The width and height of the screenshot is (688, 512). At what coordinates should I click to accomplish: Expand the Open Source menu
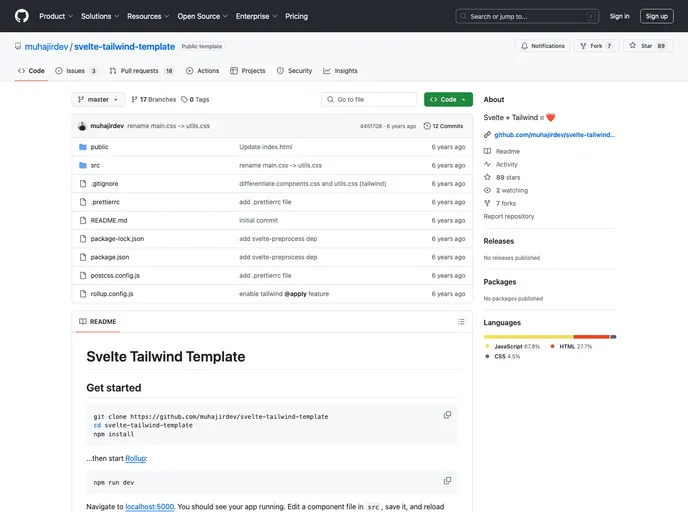(203, 16)
